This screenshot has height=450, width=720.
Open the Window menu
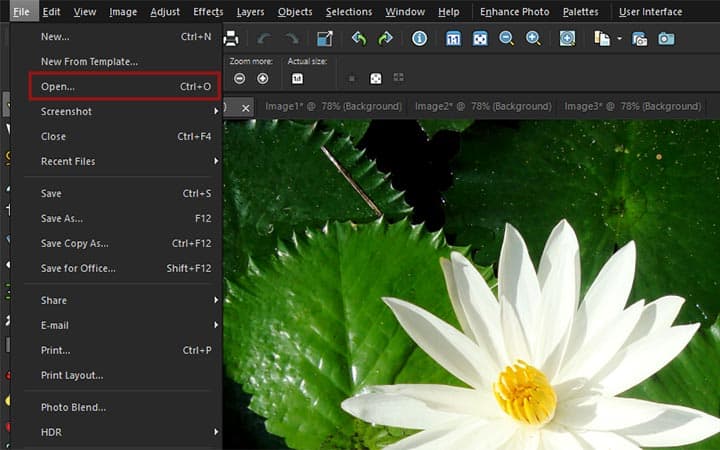[405, 11]
